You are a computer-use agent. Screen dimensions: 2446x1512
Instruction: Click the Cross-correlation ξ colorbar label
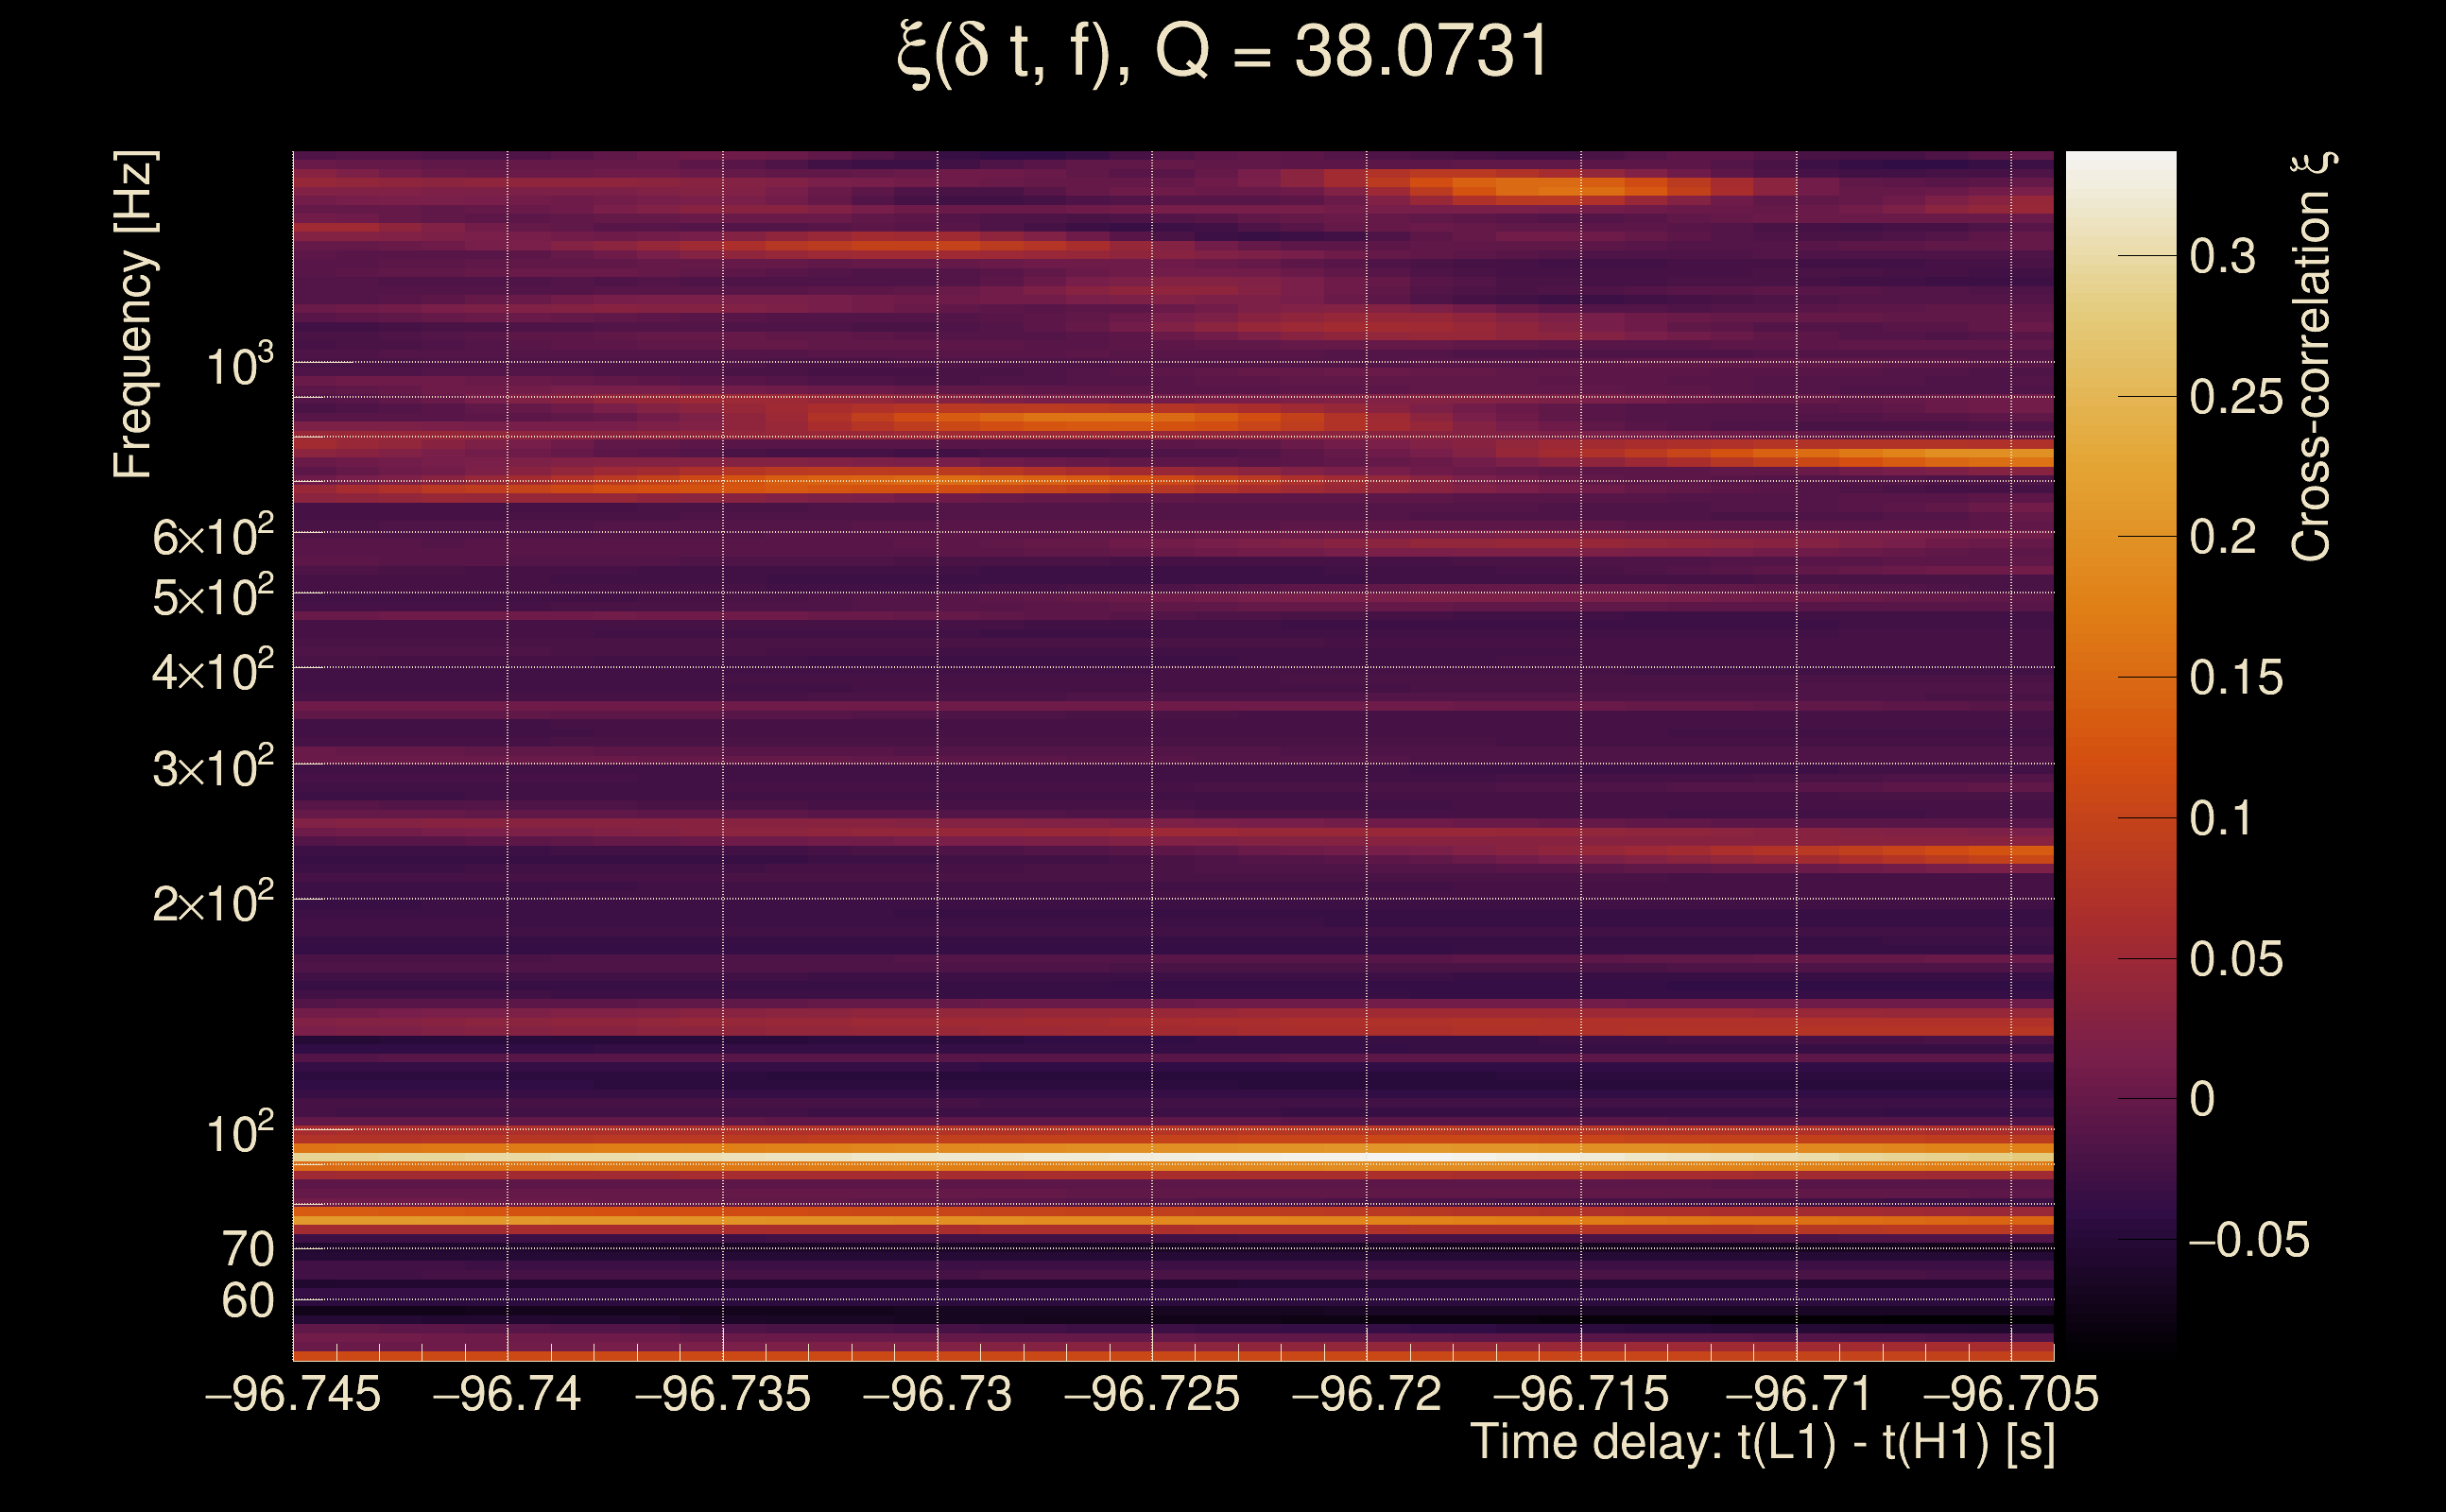[2312, 356]
